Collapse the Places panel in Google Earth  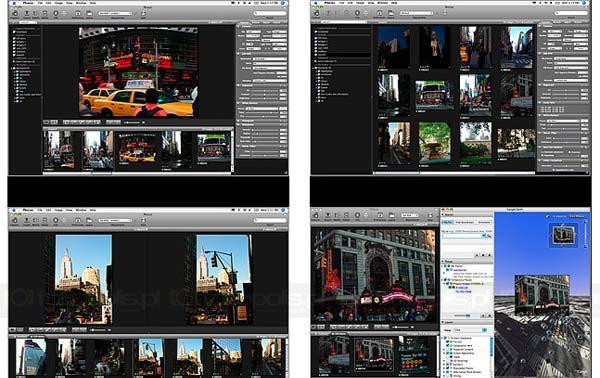pyautogui.click(x=443, y=261)
